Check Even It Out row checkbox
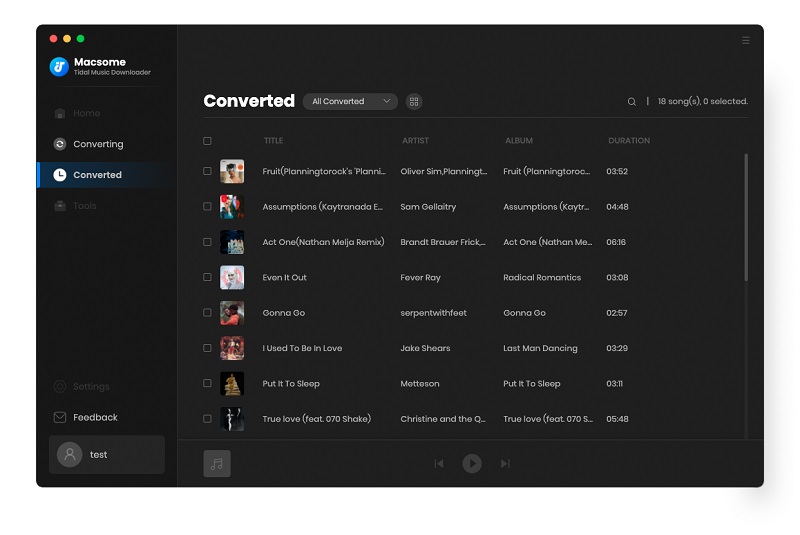This screenshot has width=800, height=535. [207, 277]
